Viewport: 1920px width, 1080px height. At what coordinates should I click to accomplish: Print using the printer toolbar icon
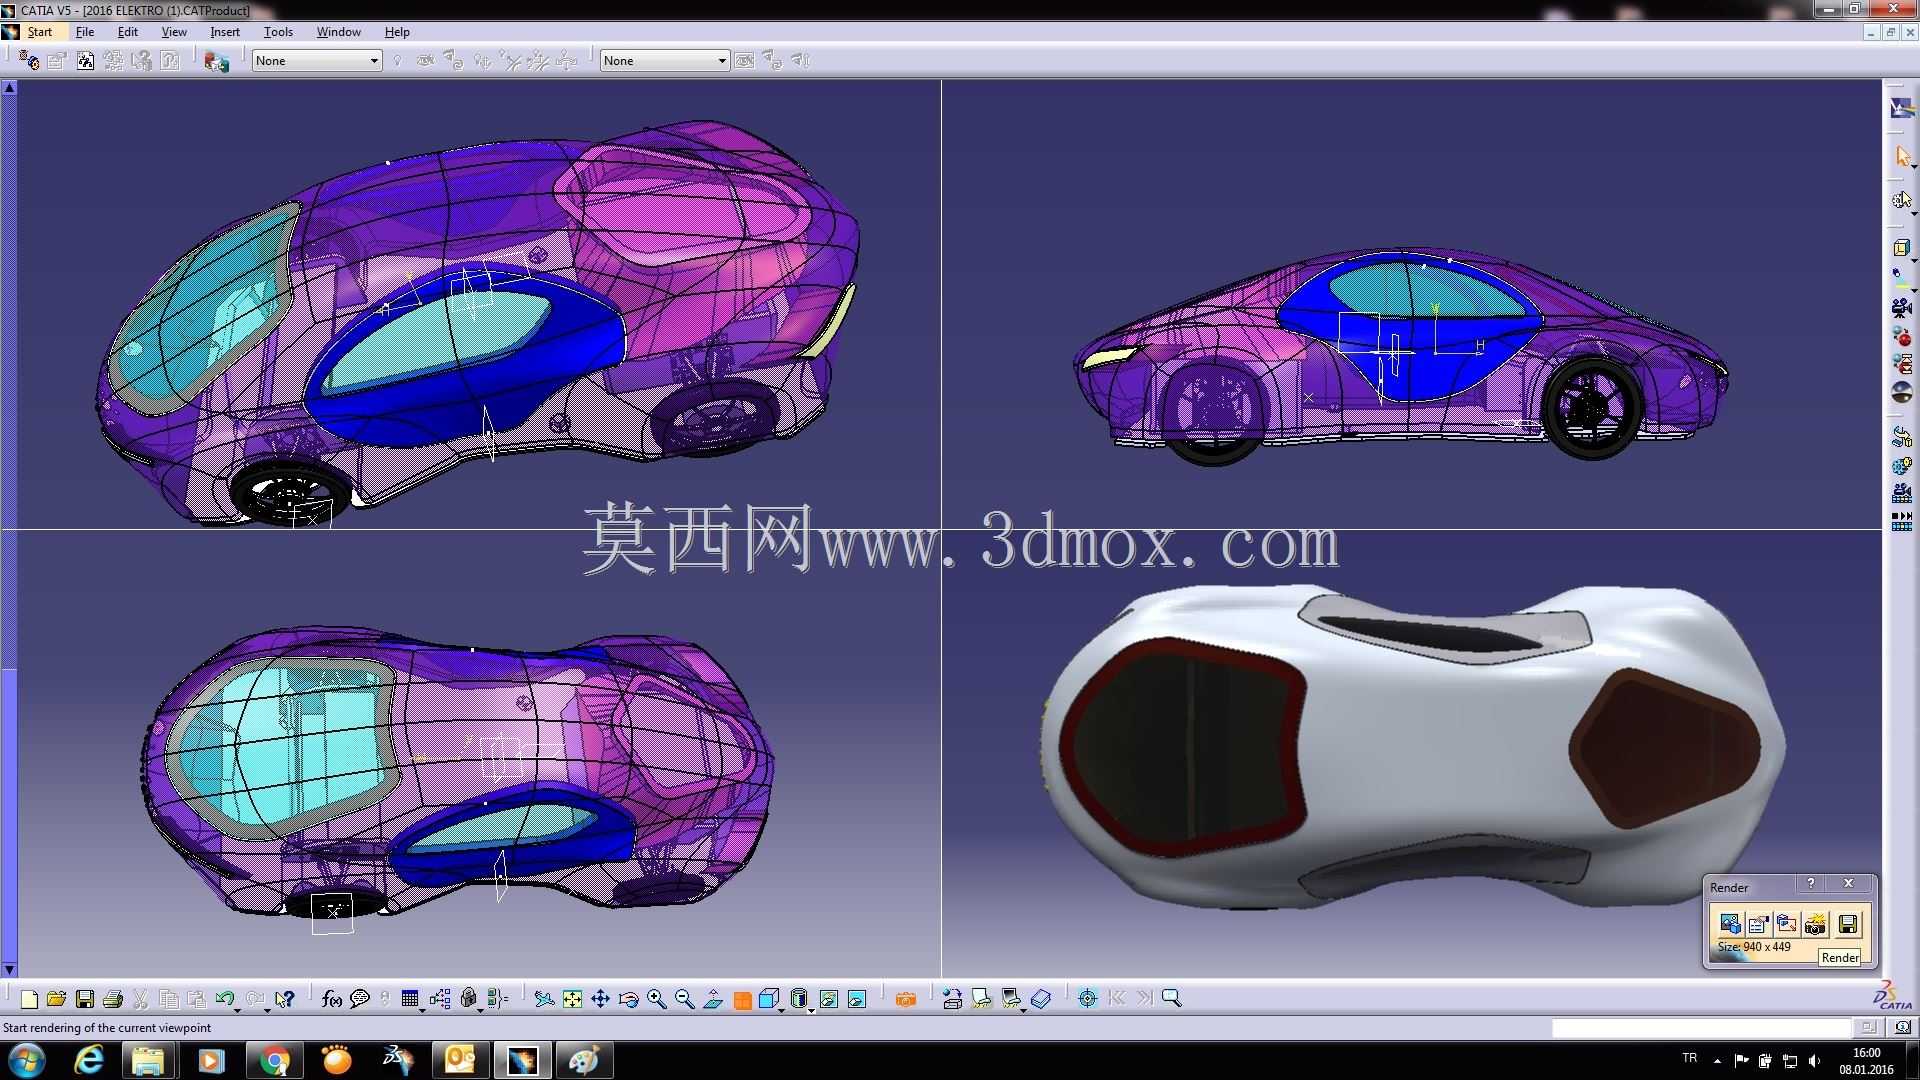113,999
